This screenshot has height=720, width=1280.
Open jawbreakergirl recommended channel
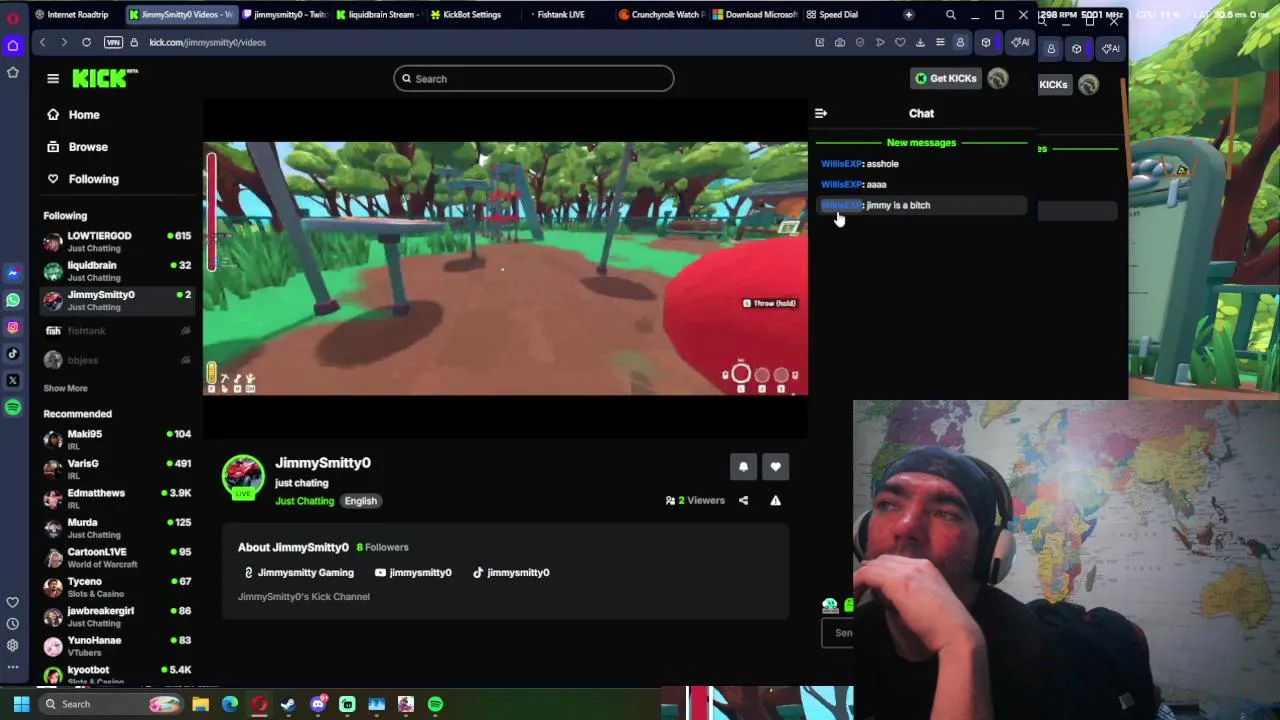pos(117,616)
